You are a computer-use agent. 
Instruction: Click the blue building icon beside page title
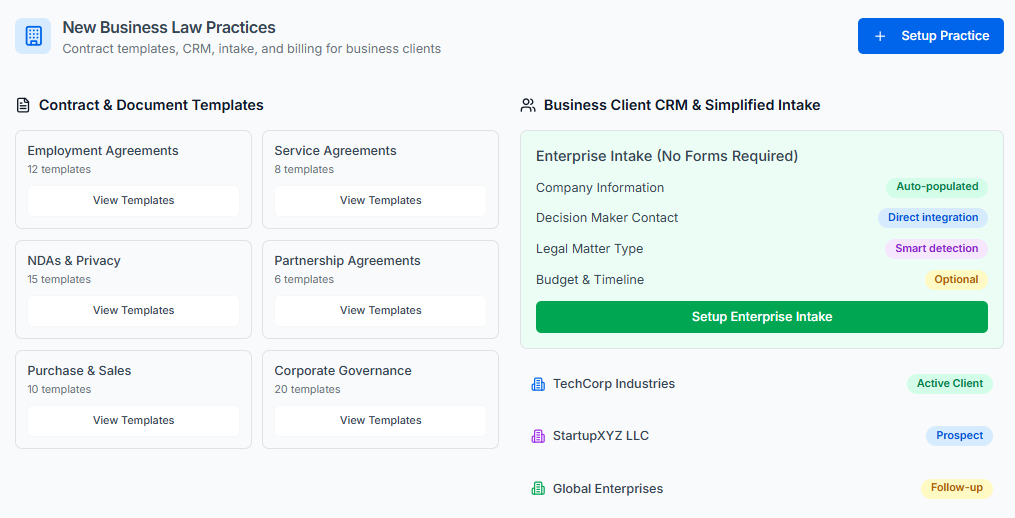pos(33,36)
